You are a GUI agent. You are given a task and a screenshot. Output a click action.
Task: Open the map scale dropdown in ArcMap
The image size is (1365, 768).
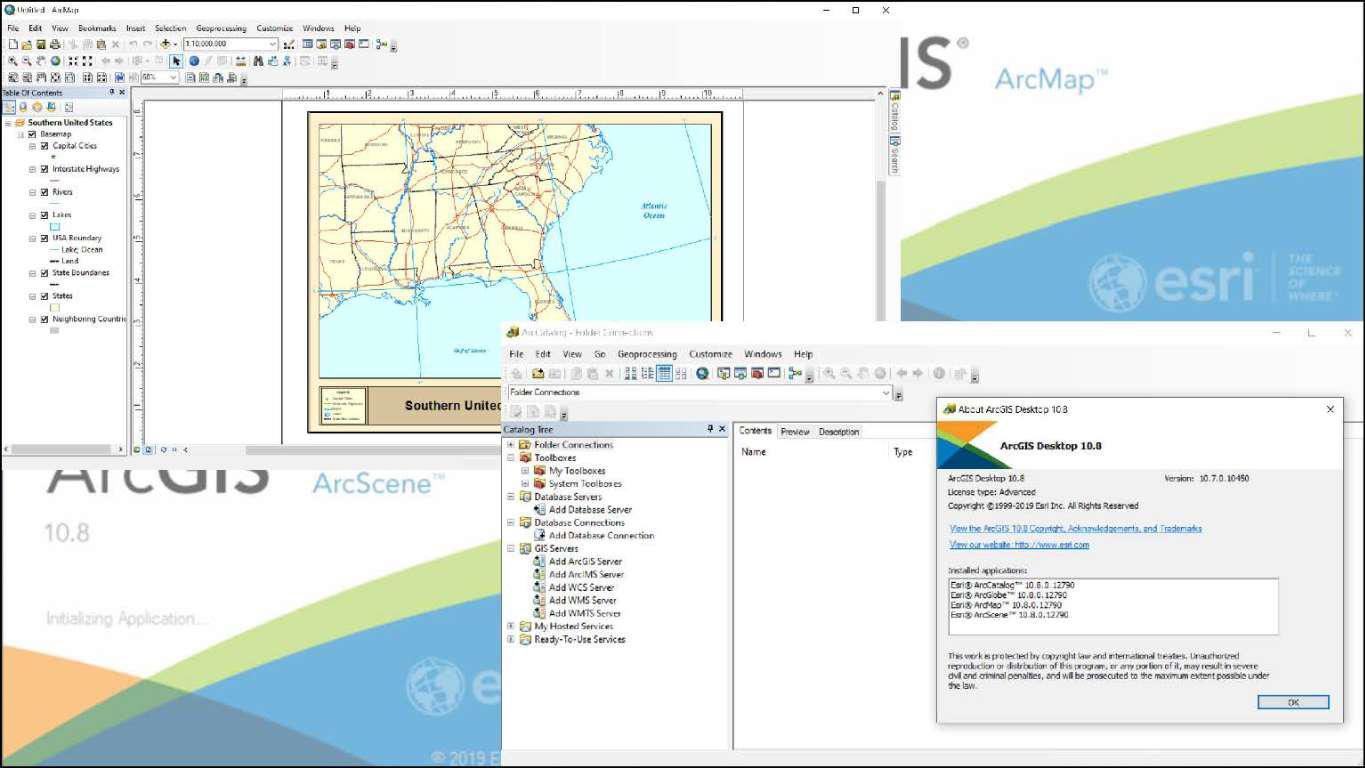[x=273, y=44]
